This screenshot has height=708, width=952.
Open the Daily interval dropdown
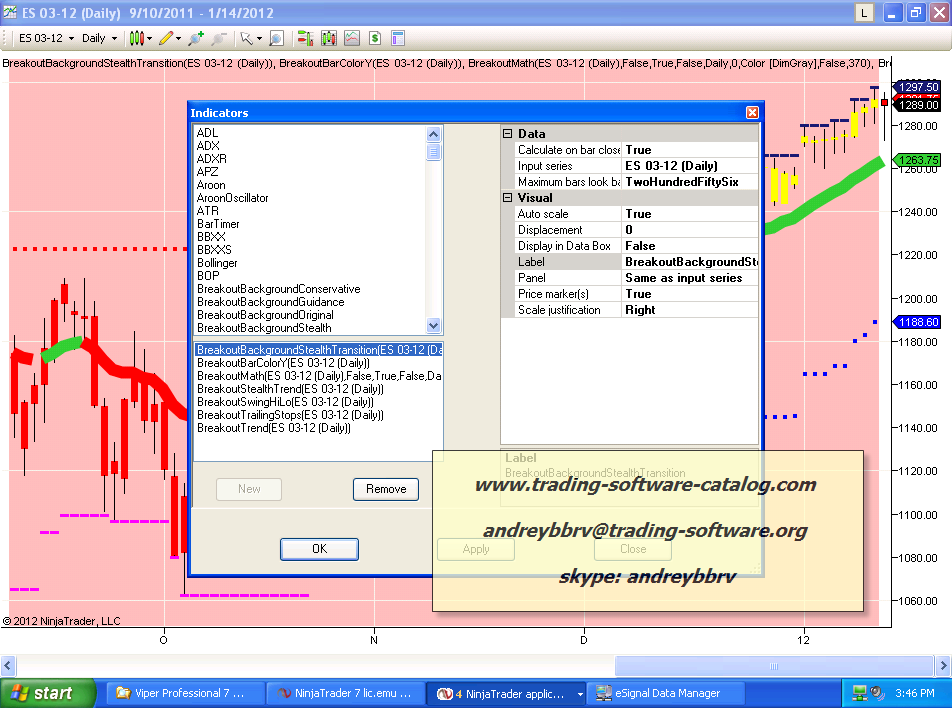(x=99, y=38)
